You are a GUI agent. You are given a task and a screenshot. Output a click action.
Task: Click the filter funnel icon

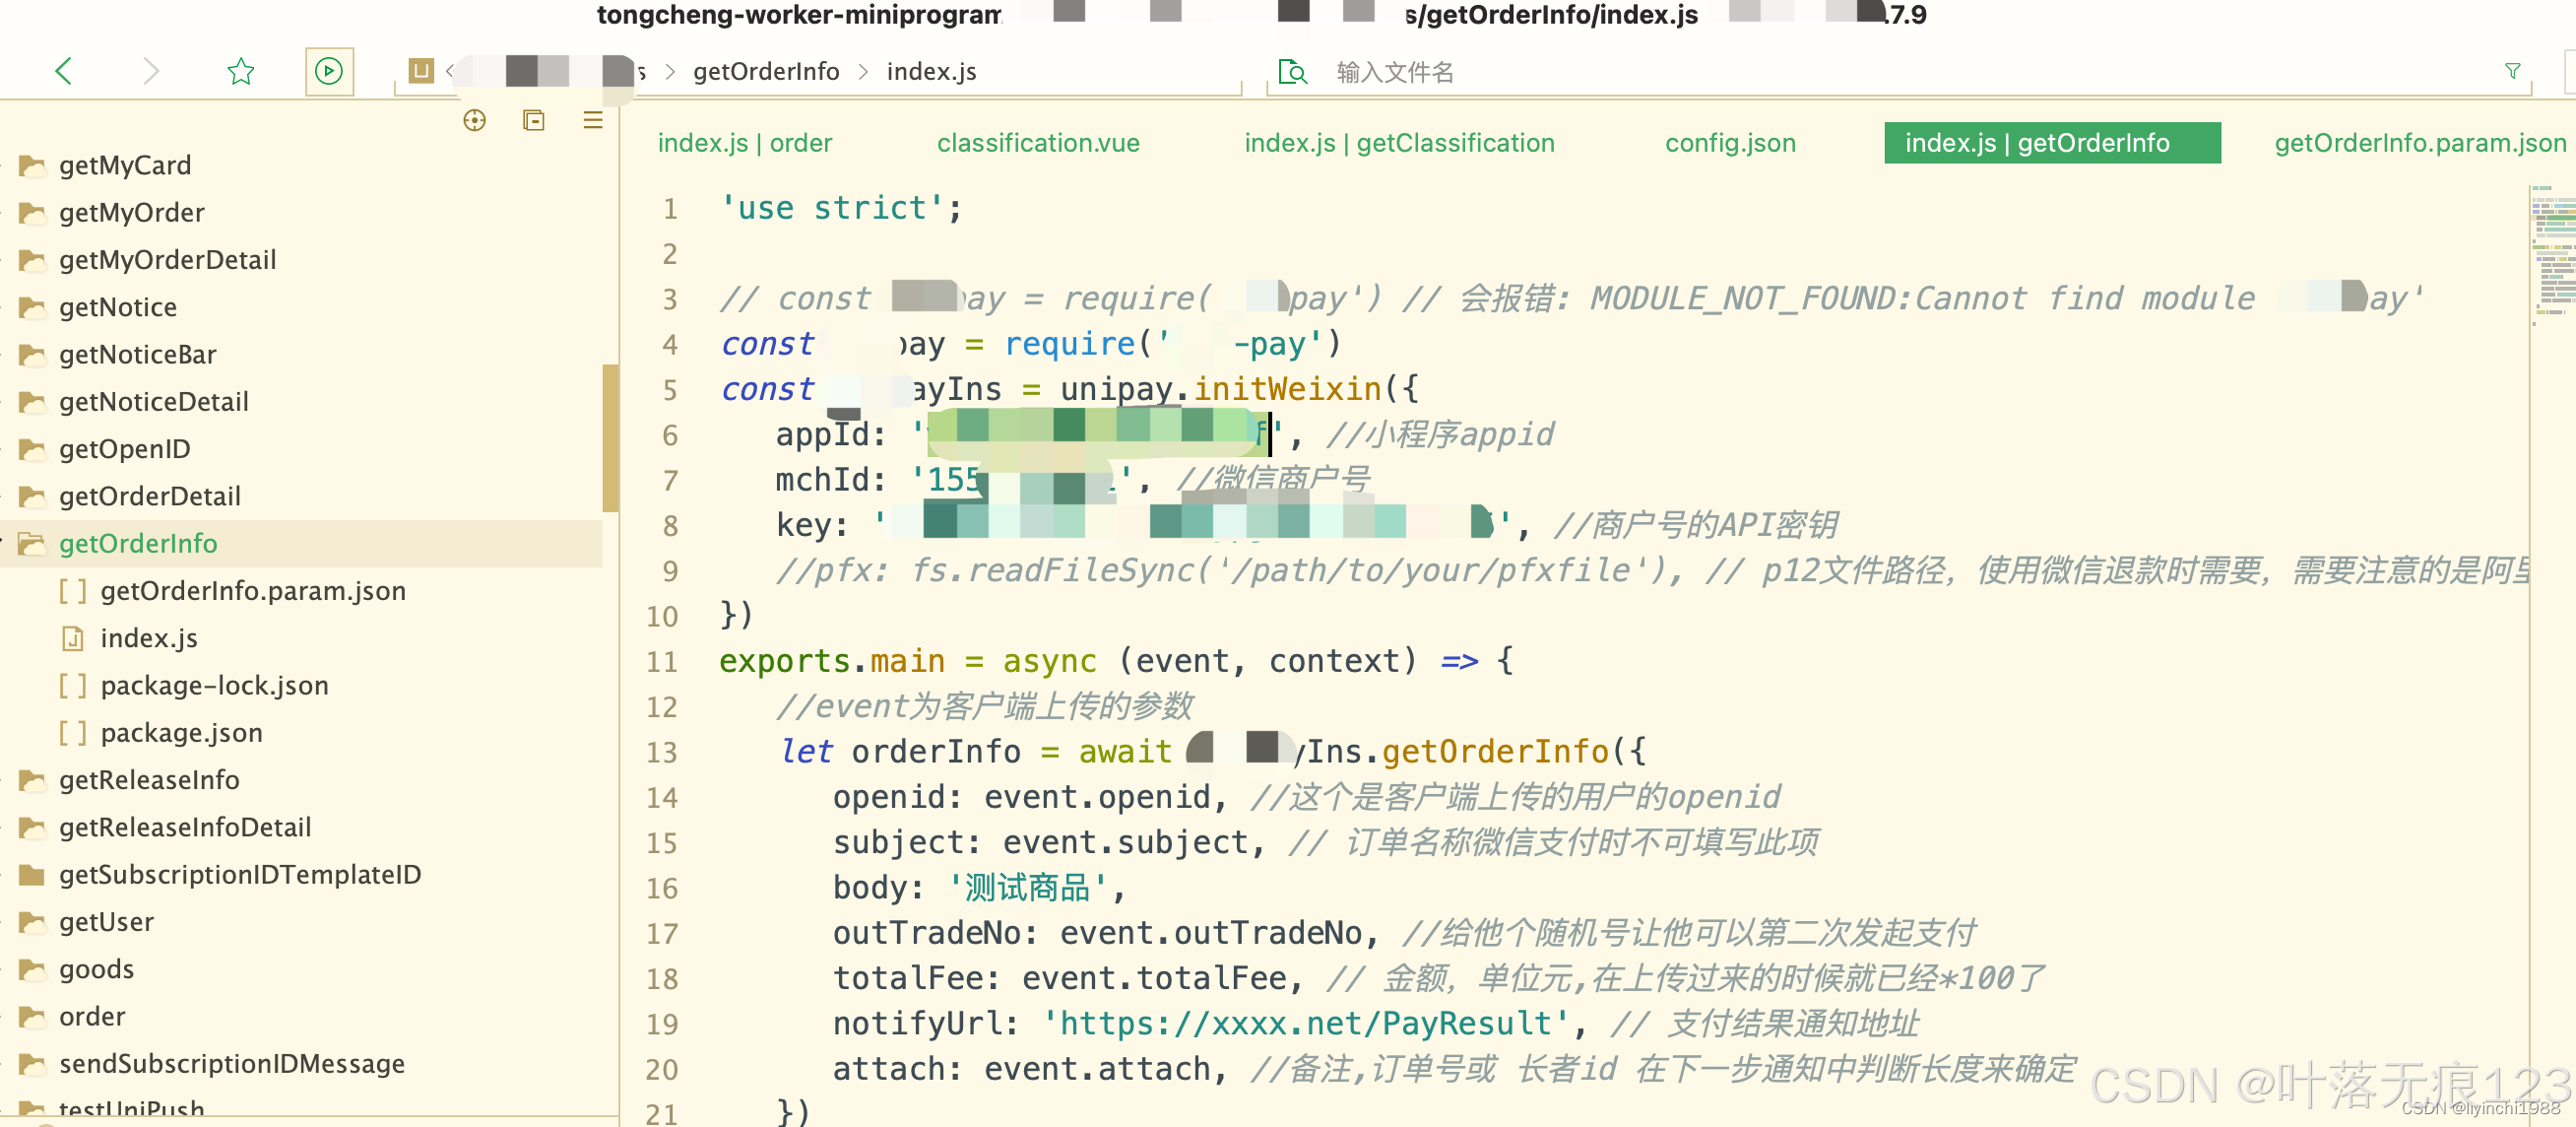click(x=2512, y=71)
